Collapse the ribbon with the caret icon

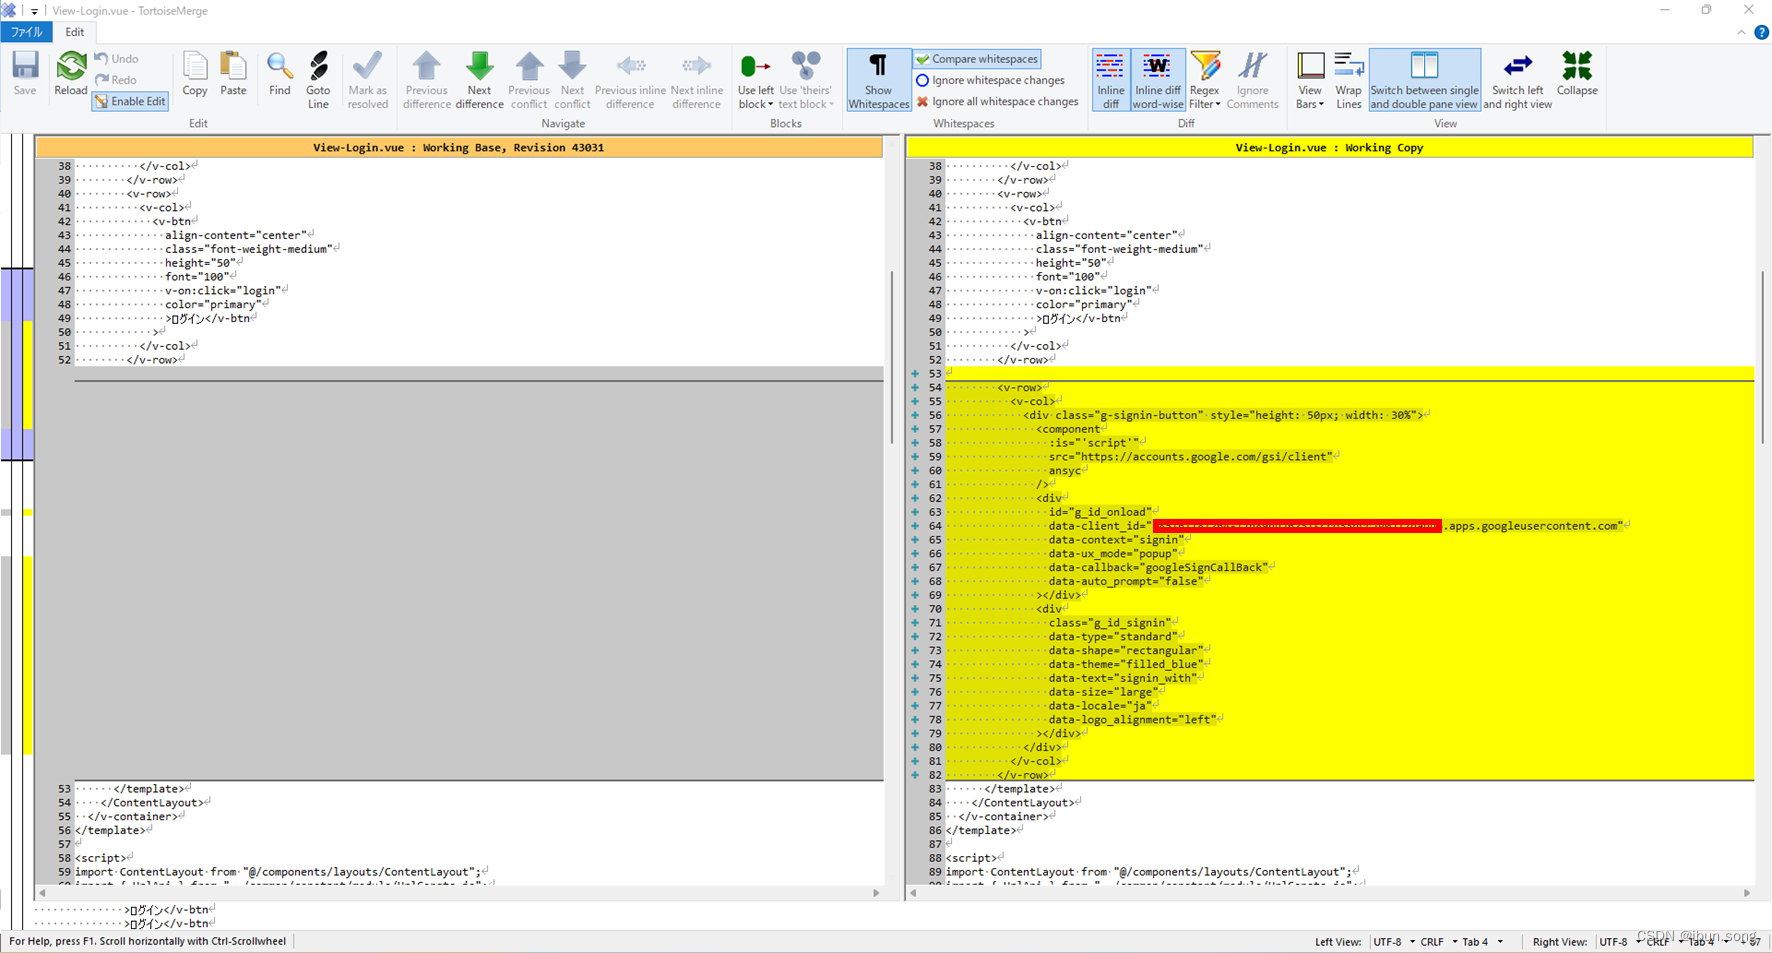pyautogui.click(x=1741, y=32)
